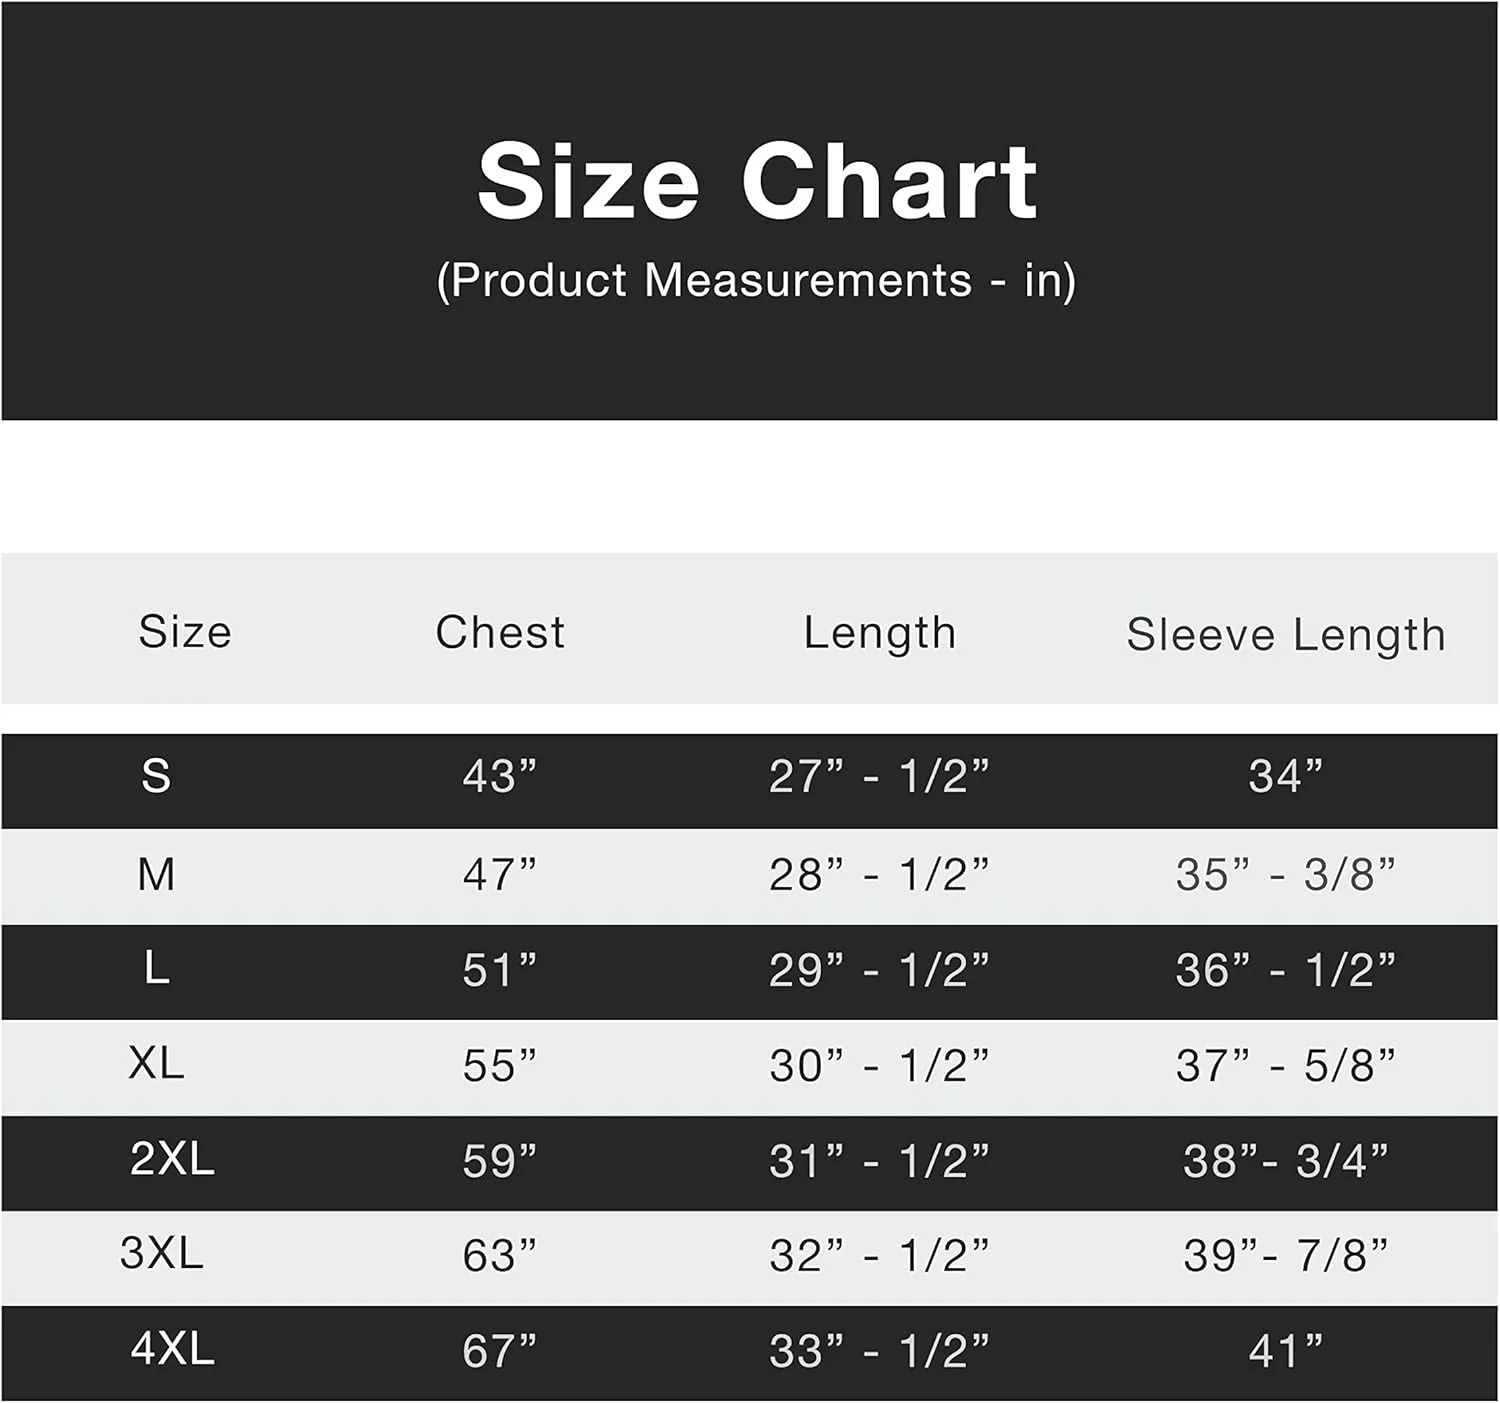This screenshot has width=1500, height=1403.
Task: Pick the 3XL size row label
Action: 162,1253
